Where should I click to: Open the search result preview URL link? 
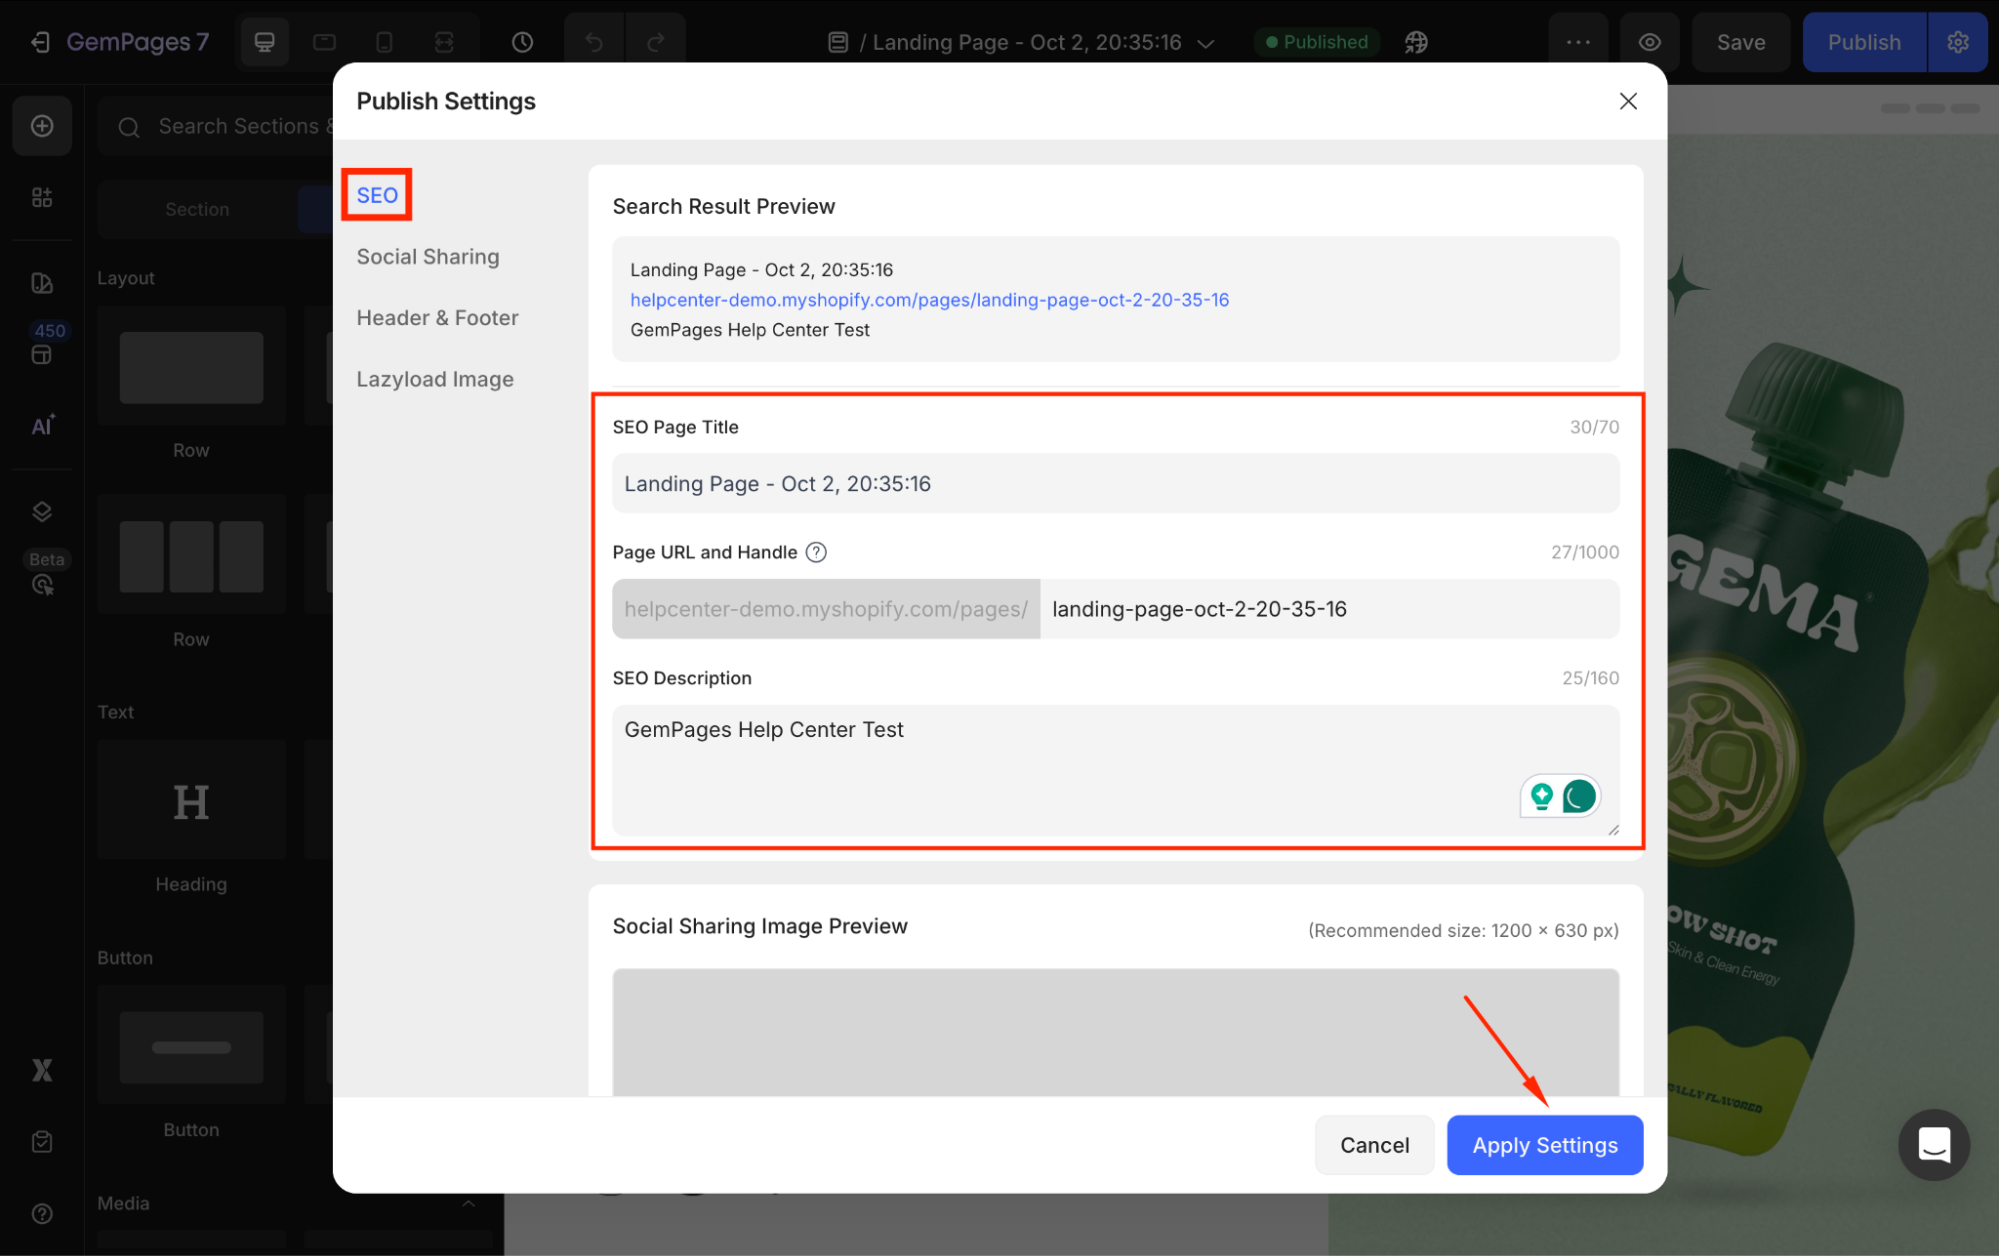(929, 300)
